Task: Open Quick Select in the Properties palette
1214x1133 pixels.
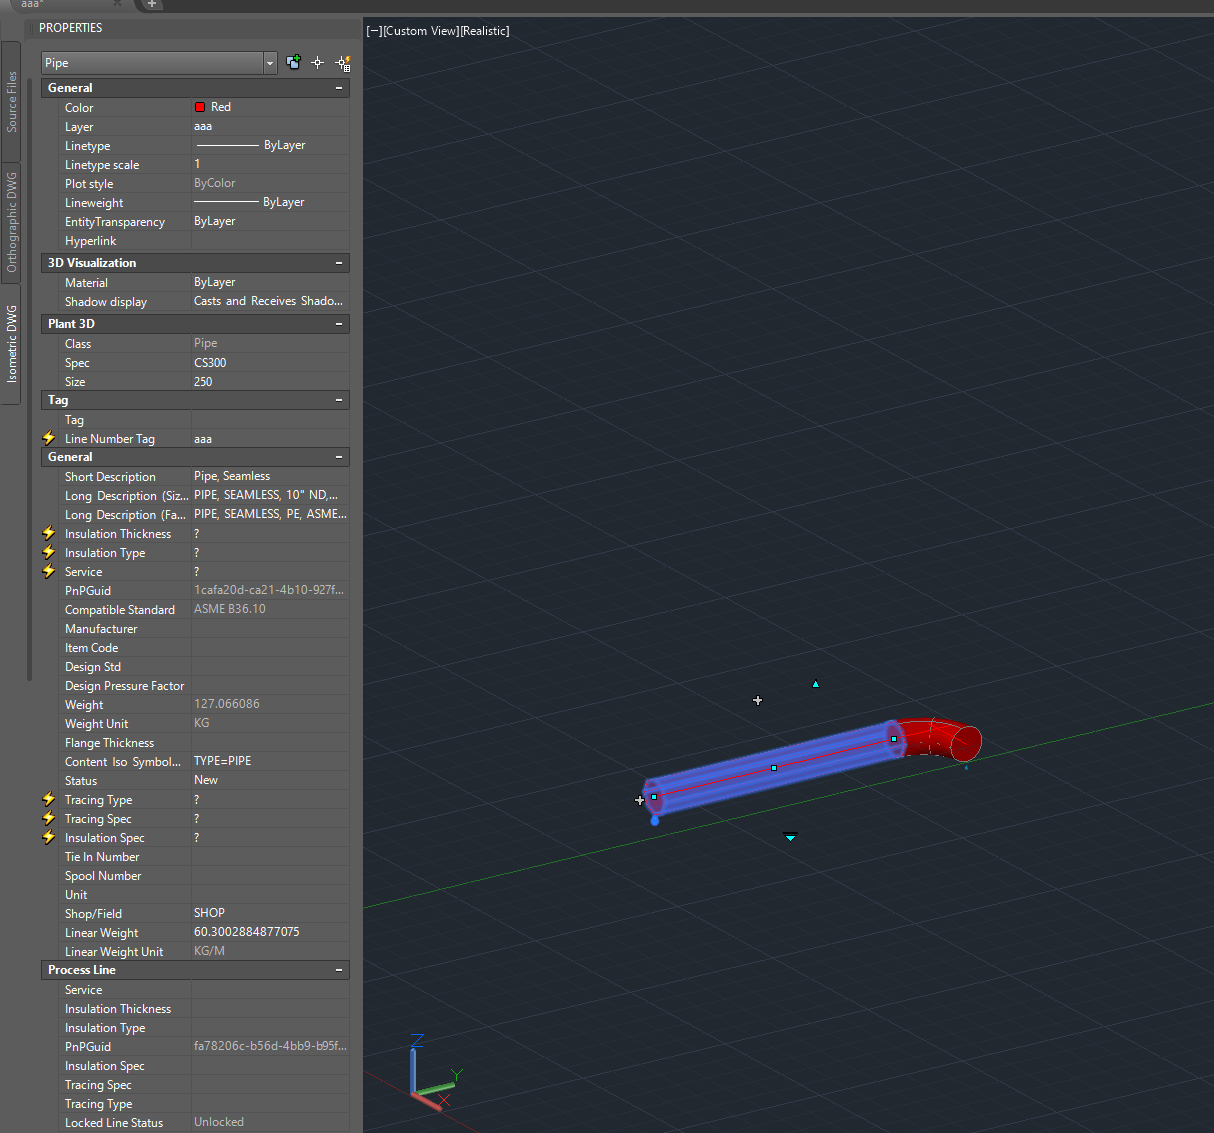Action: [x=343, y=62]
